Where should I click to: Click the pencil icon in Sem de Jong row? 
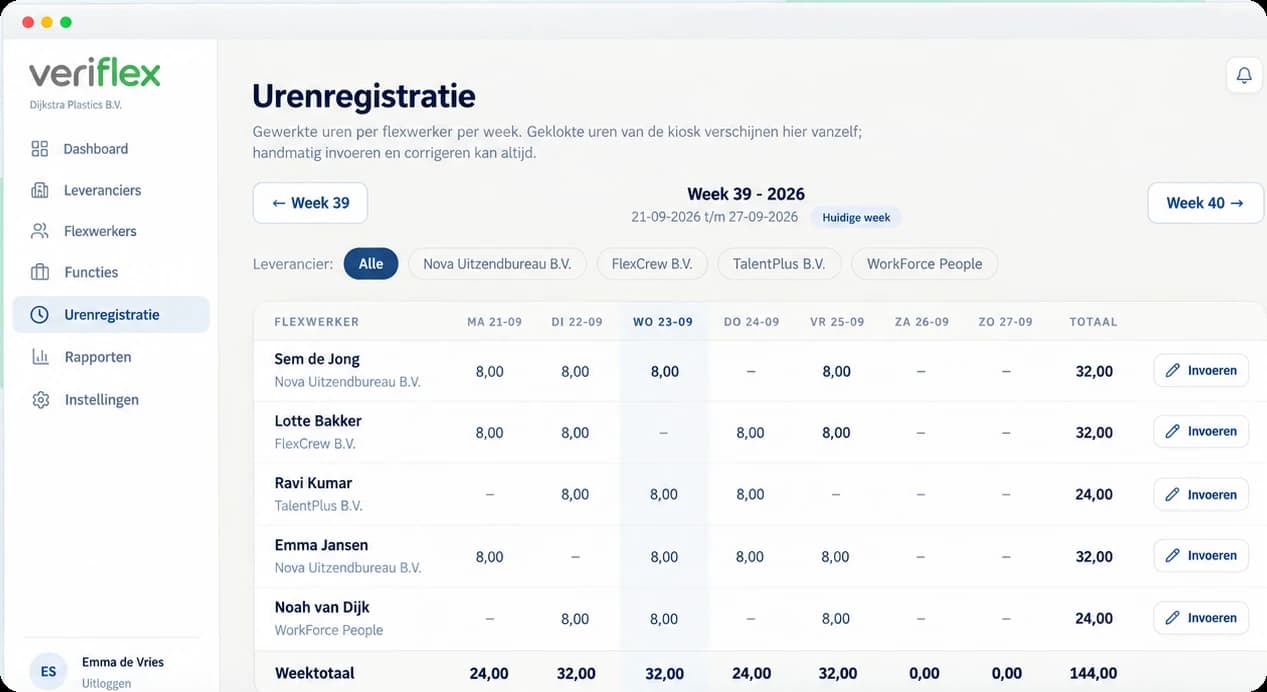tap(1172, 370)
